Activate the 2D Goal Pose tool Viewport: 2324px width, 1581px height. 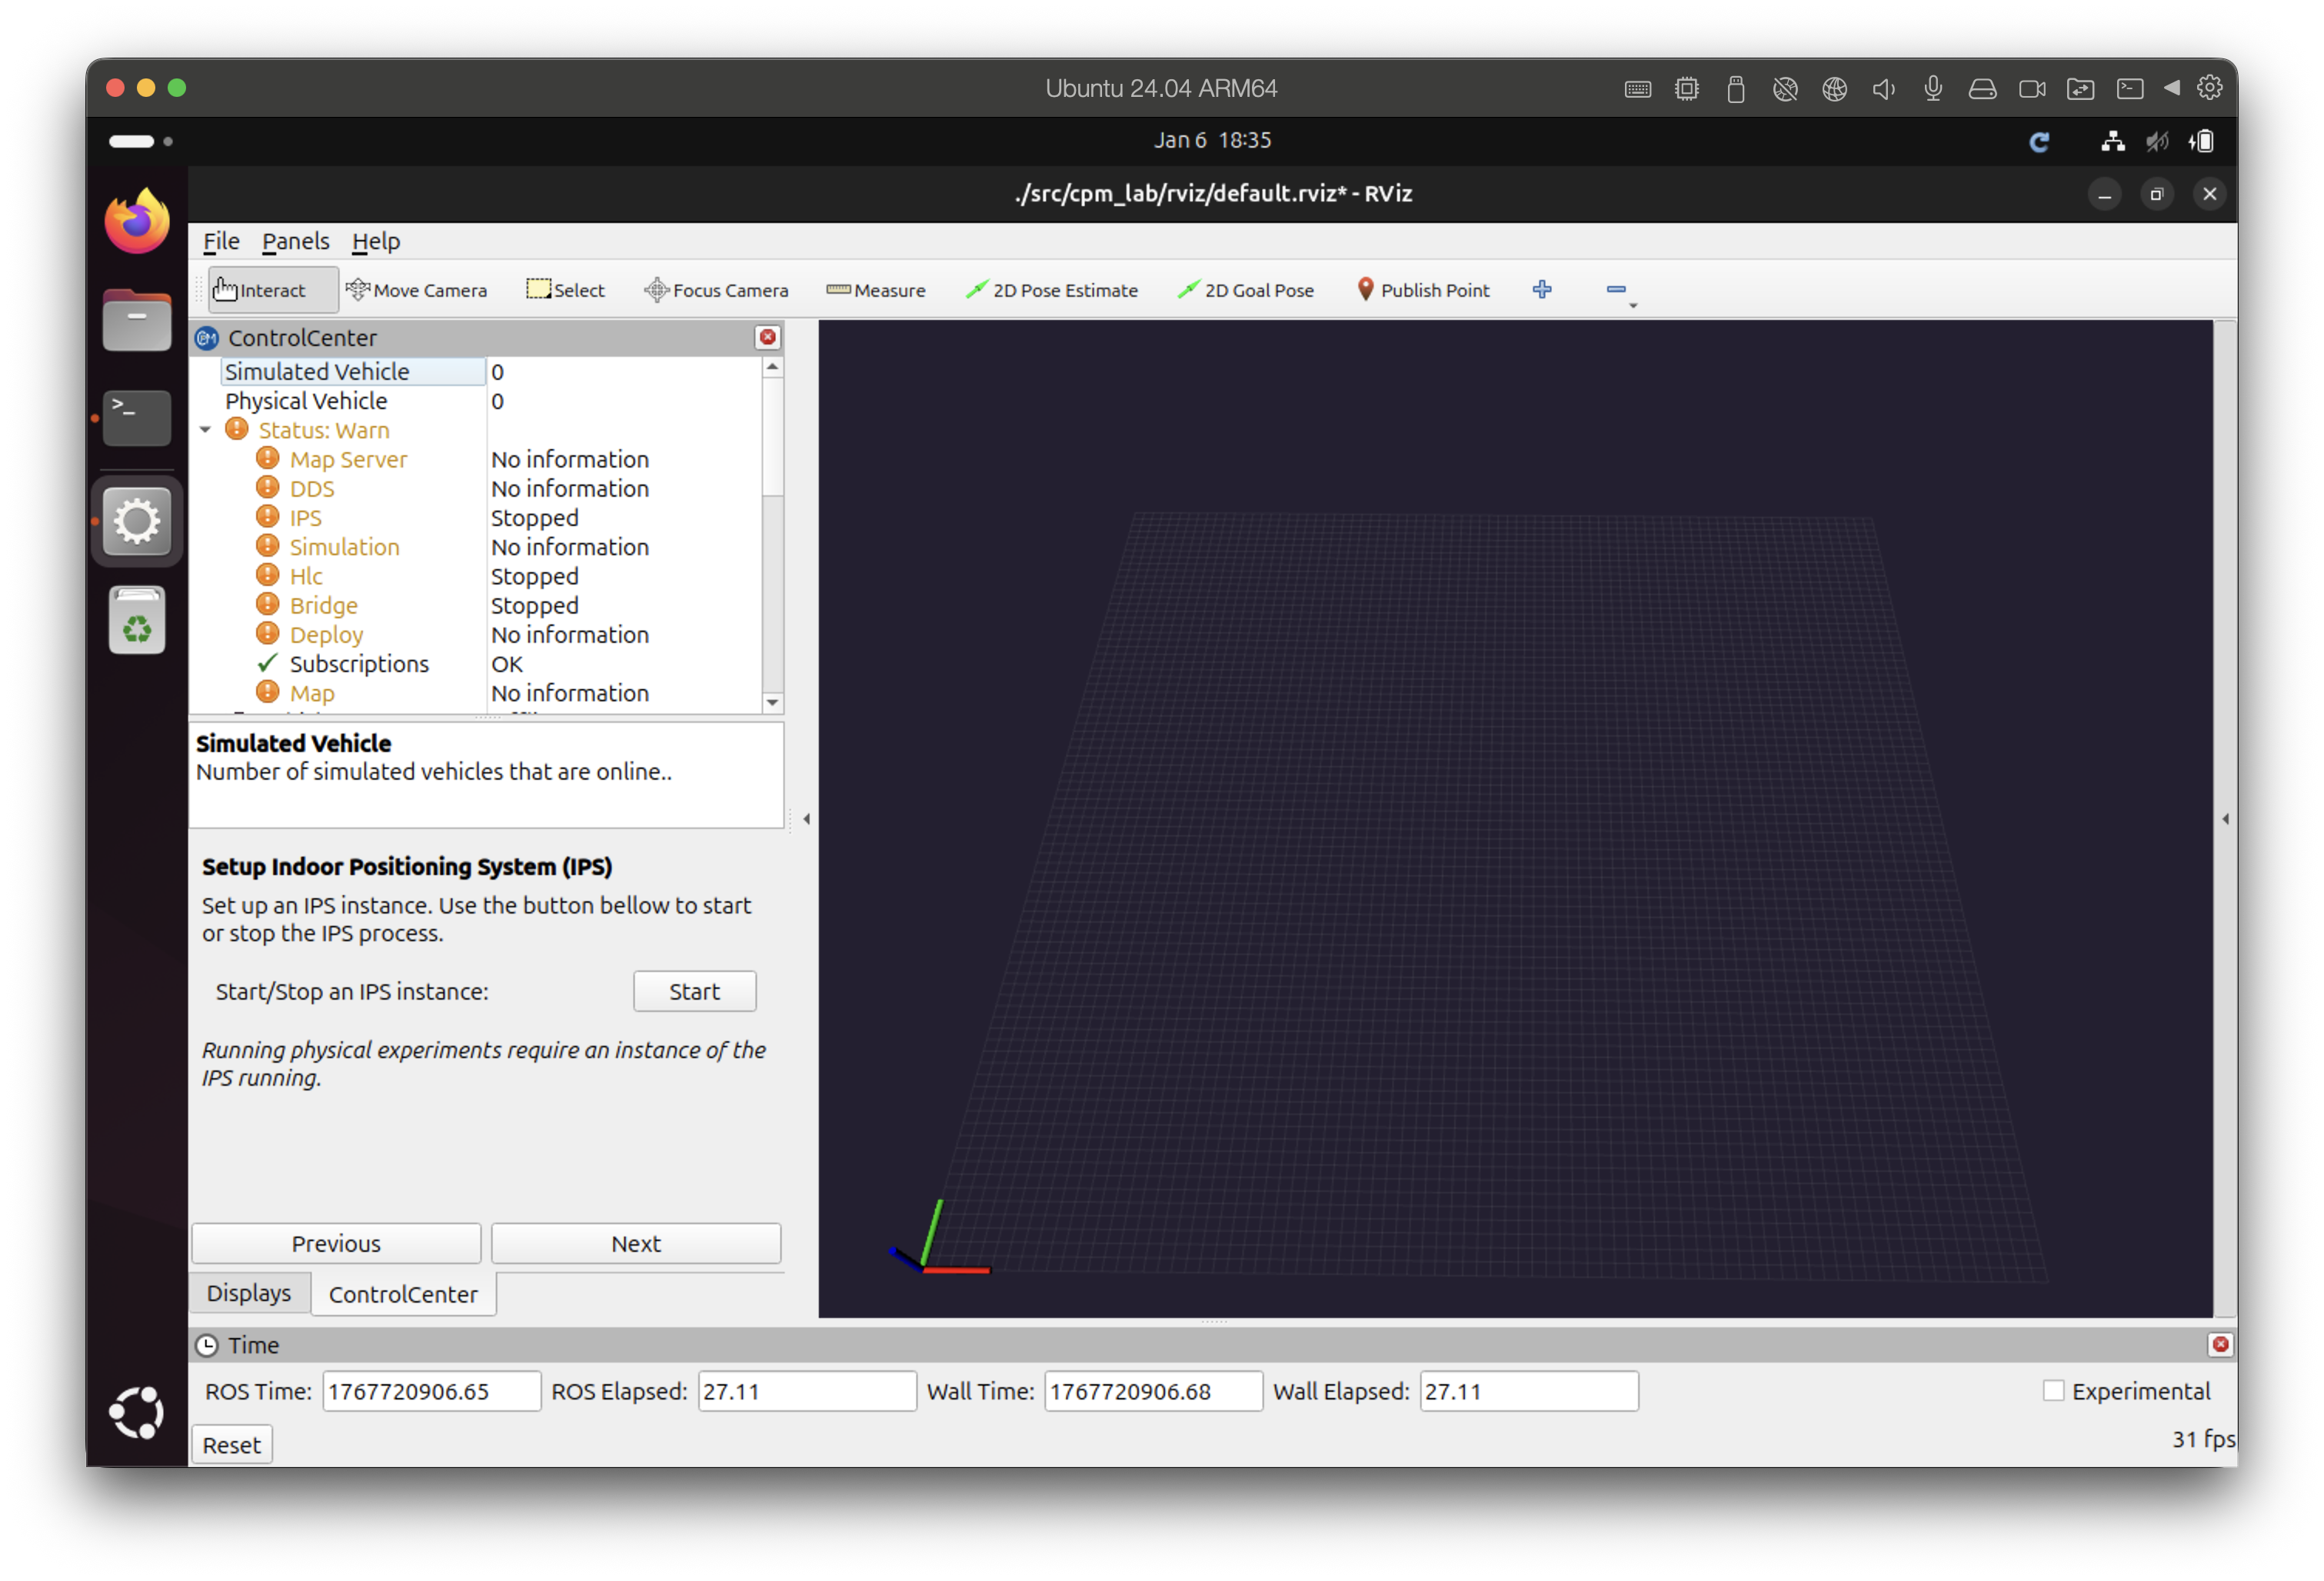[1246, 290]
